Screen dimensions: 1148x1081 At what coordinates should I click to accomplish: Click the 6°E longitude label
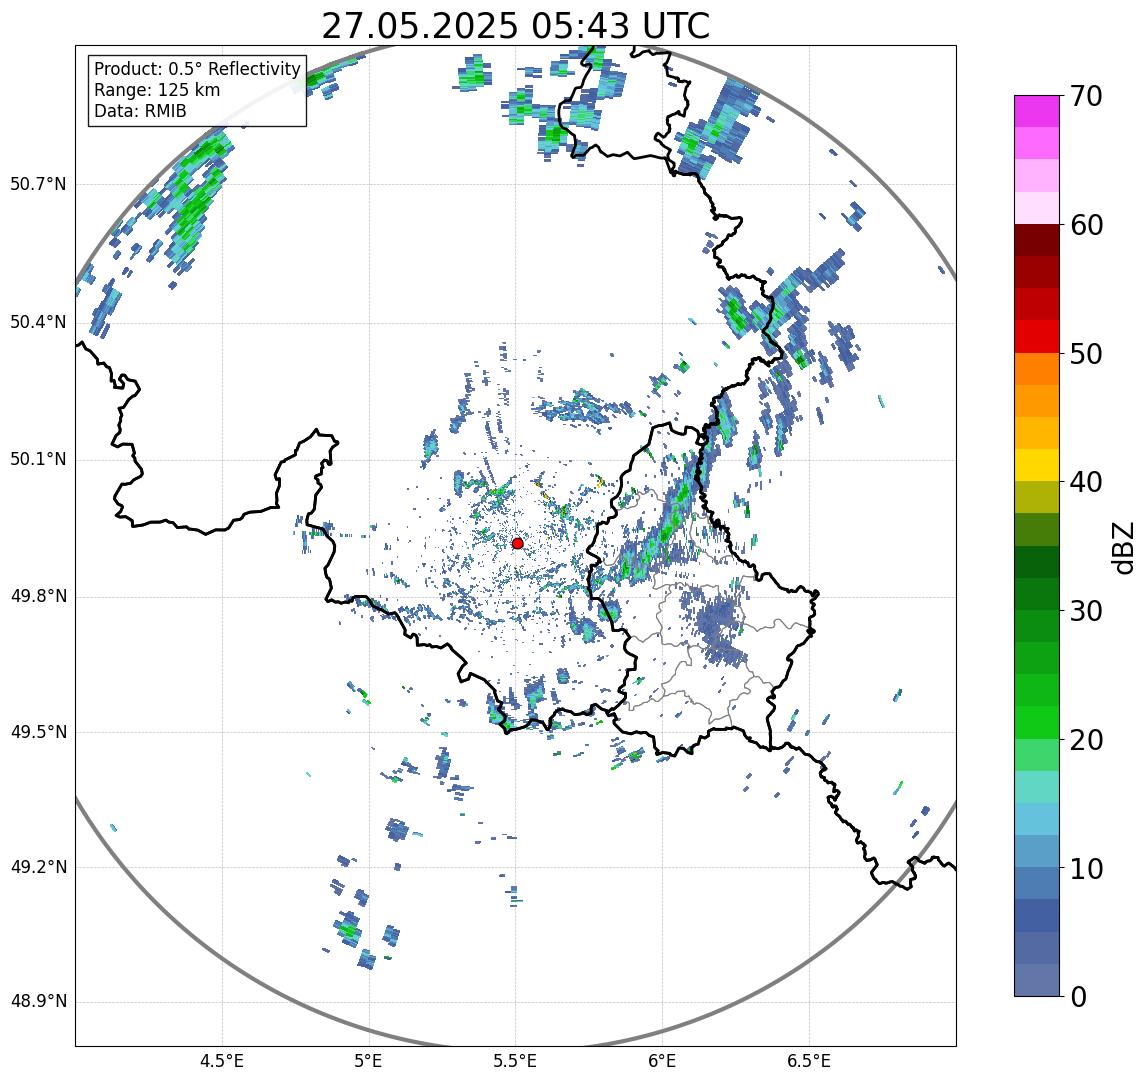pyautogui.click(x=663, y=1061)
